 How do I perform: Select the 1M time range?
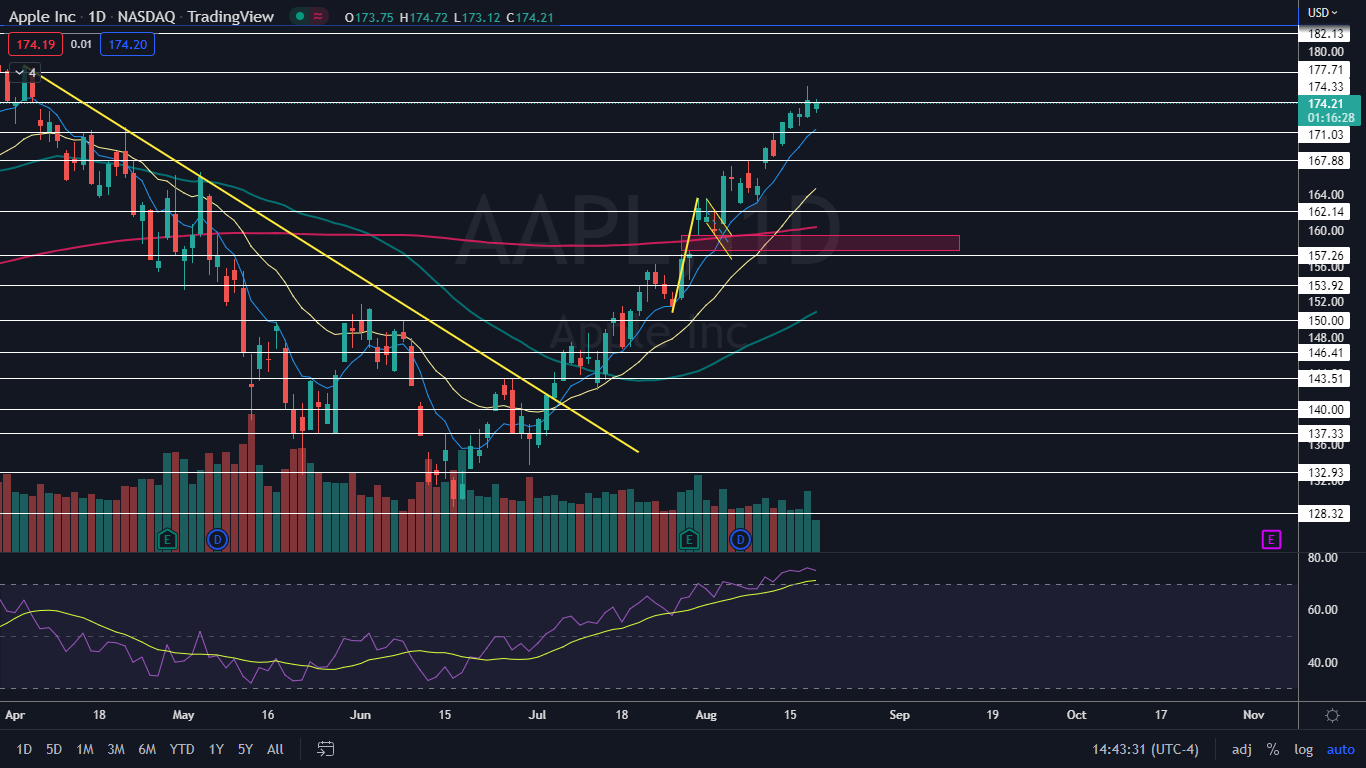click(x=85, y=748)
